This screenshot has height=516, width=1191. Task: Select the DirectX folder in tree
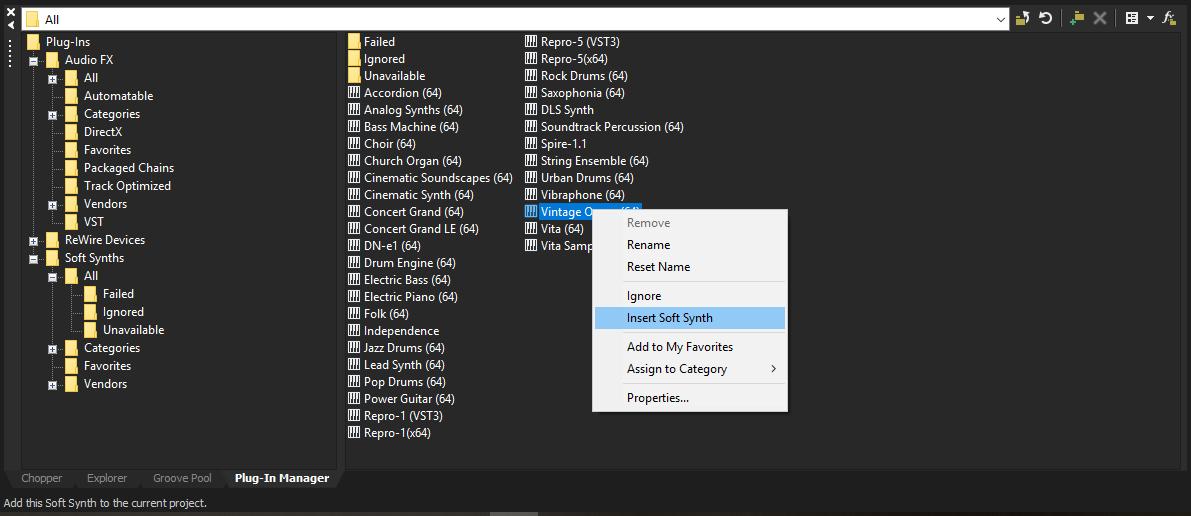[93, 132]
